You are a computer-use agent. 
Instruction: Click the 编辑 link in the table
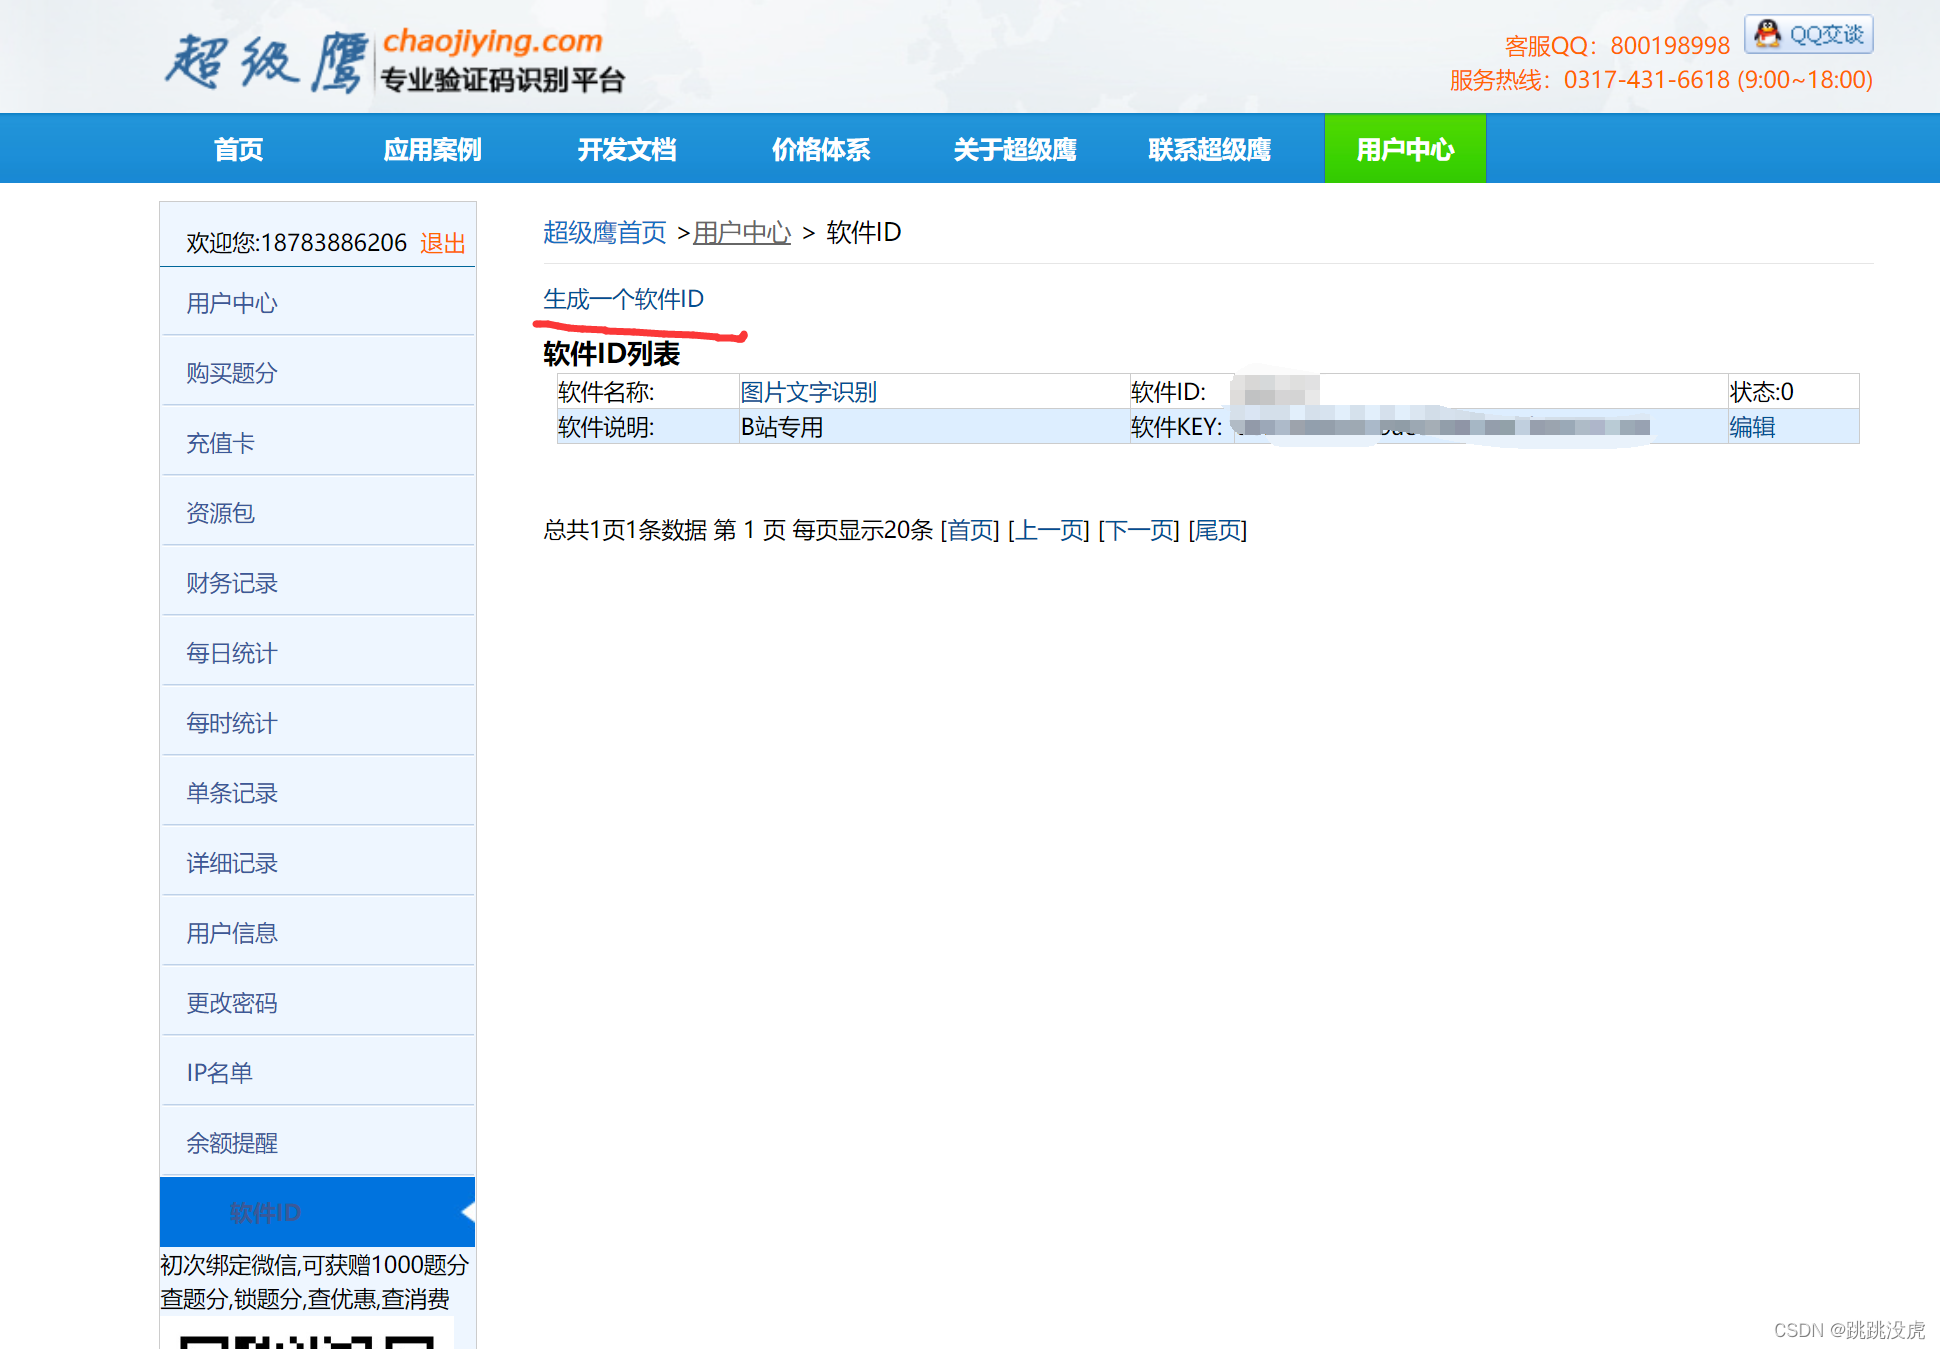coord(1752,427)
